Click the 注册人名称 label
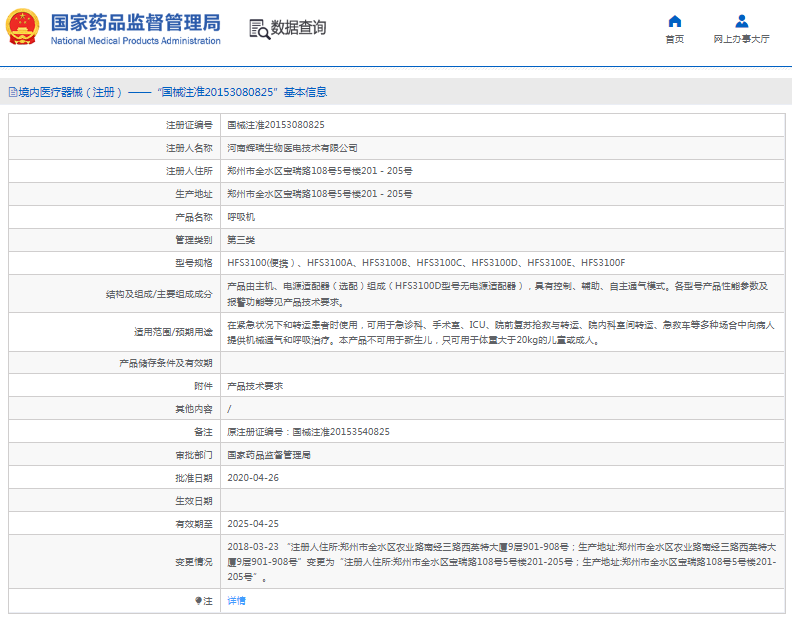 pyautogui.click(x=189, y=148)
